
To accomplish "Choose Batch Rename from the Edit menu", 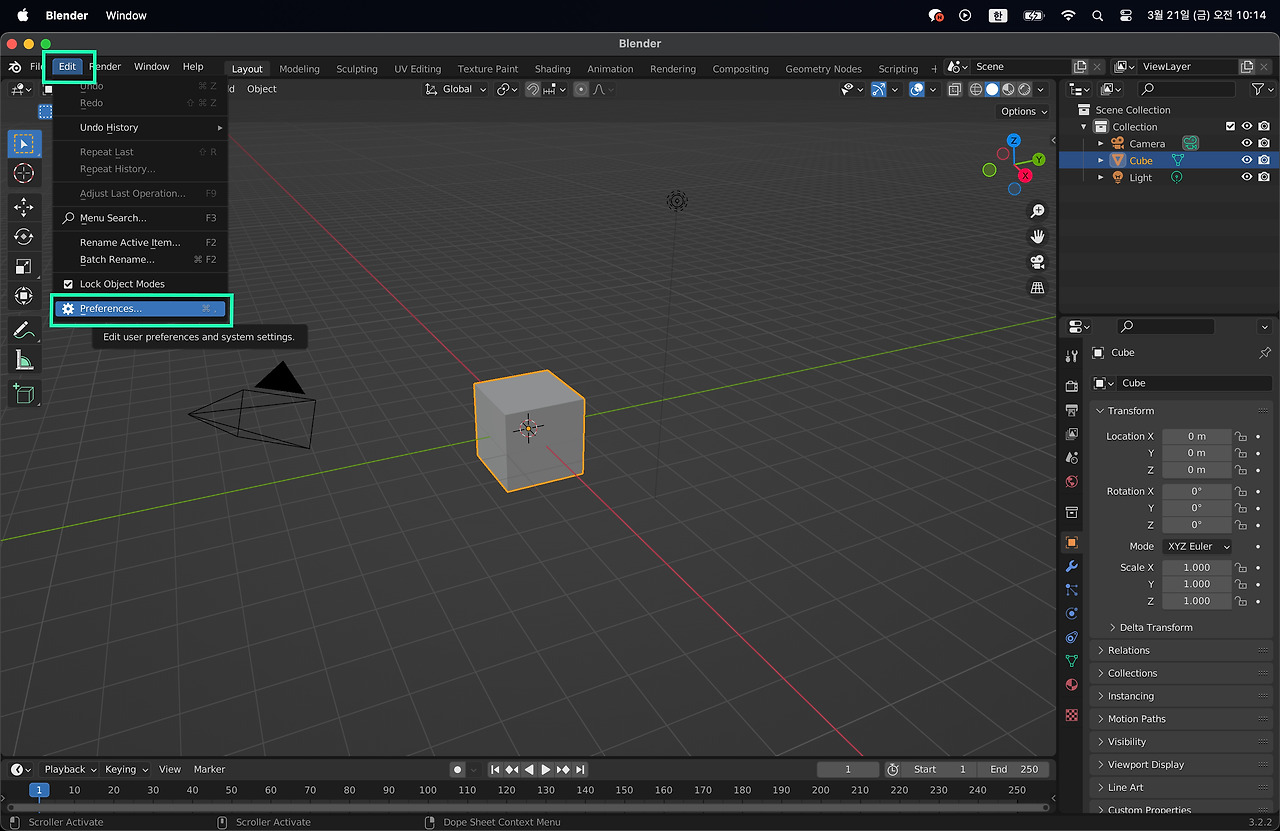I will (140, 260).
